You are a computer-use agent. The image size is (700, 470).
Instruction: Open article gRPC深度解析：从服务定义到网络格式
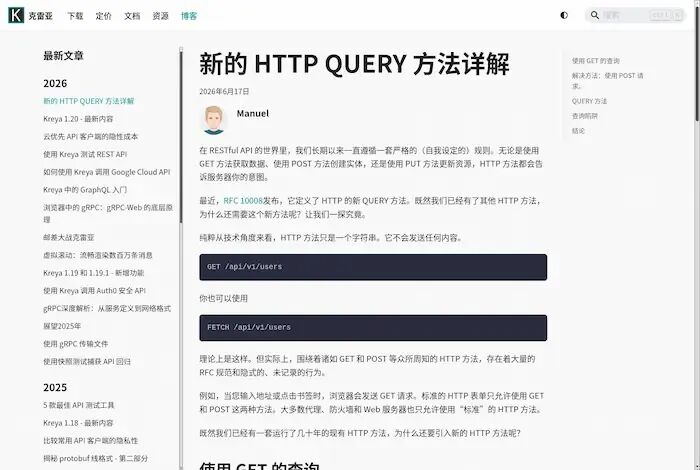click(x=107, y=308)
